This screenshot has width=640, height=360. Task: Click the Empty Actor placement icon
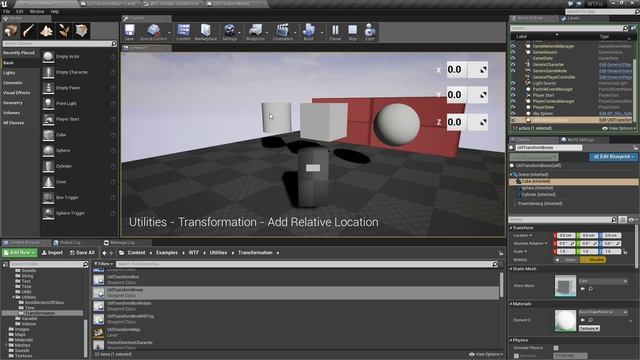click(48, 57)
